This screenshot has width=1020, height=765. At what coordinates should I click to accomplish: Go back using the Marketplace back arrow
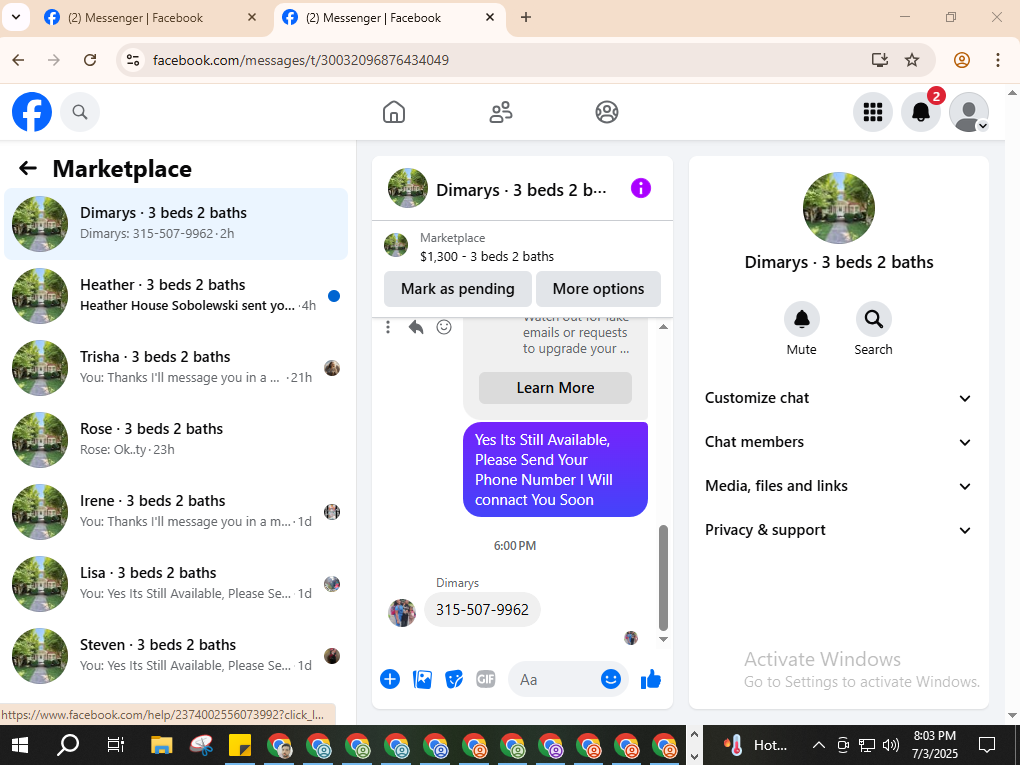pyautogui.click(x=27, y=168)
